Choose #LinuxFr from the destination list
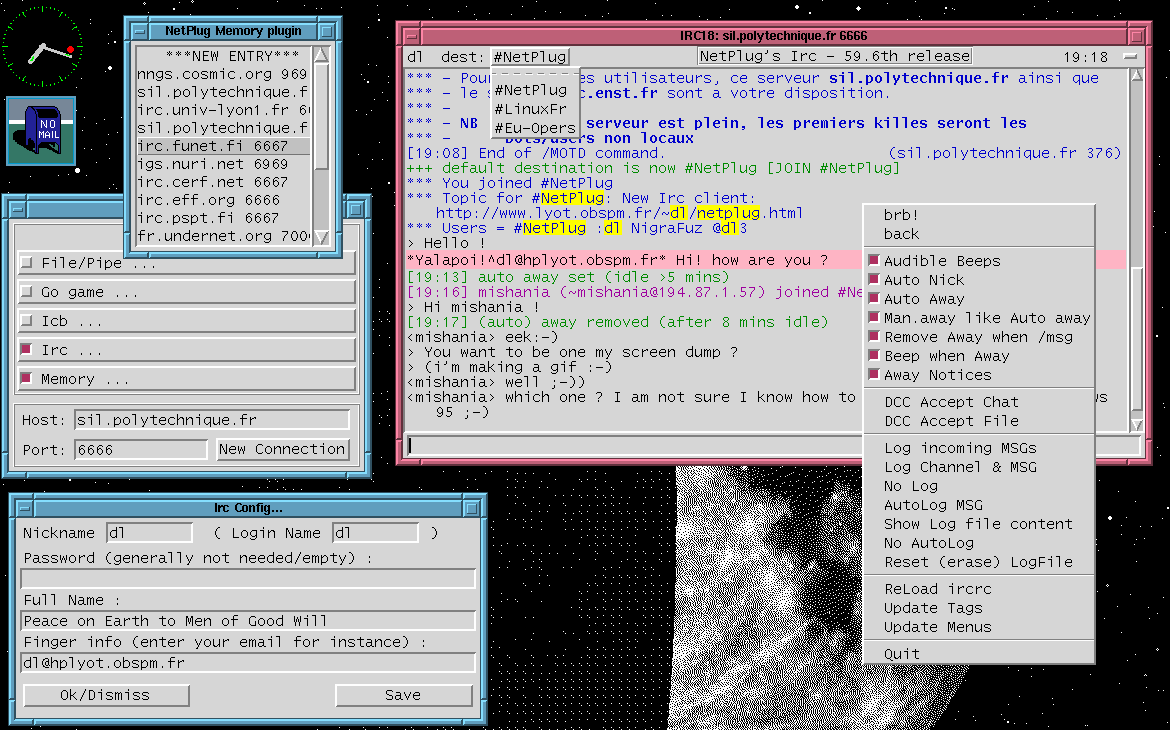Screen dimensions: 1170x730 point(530,109)
